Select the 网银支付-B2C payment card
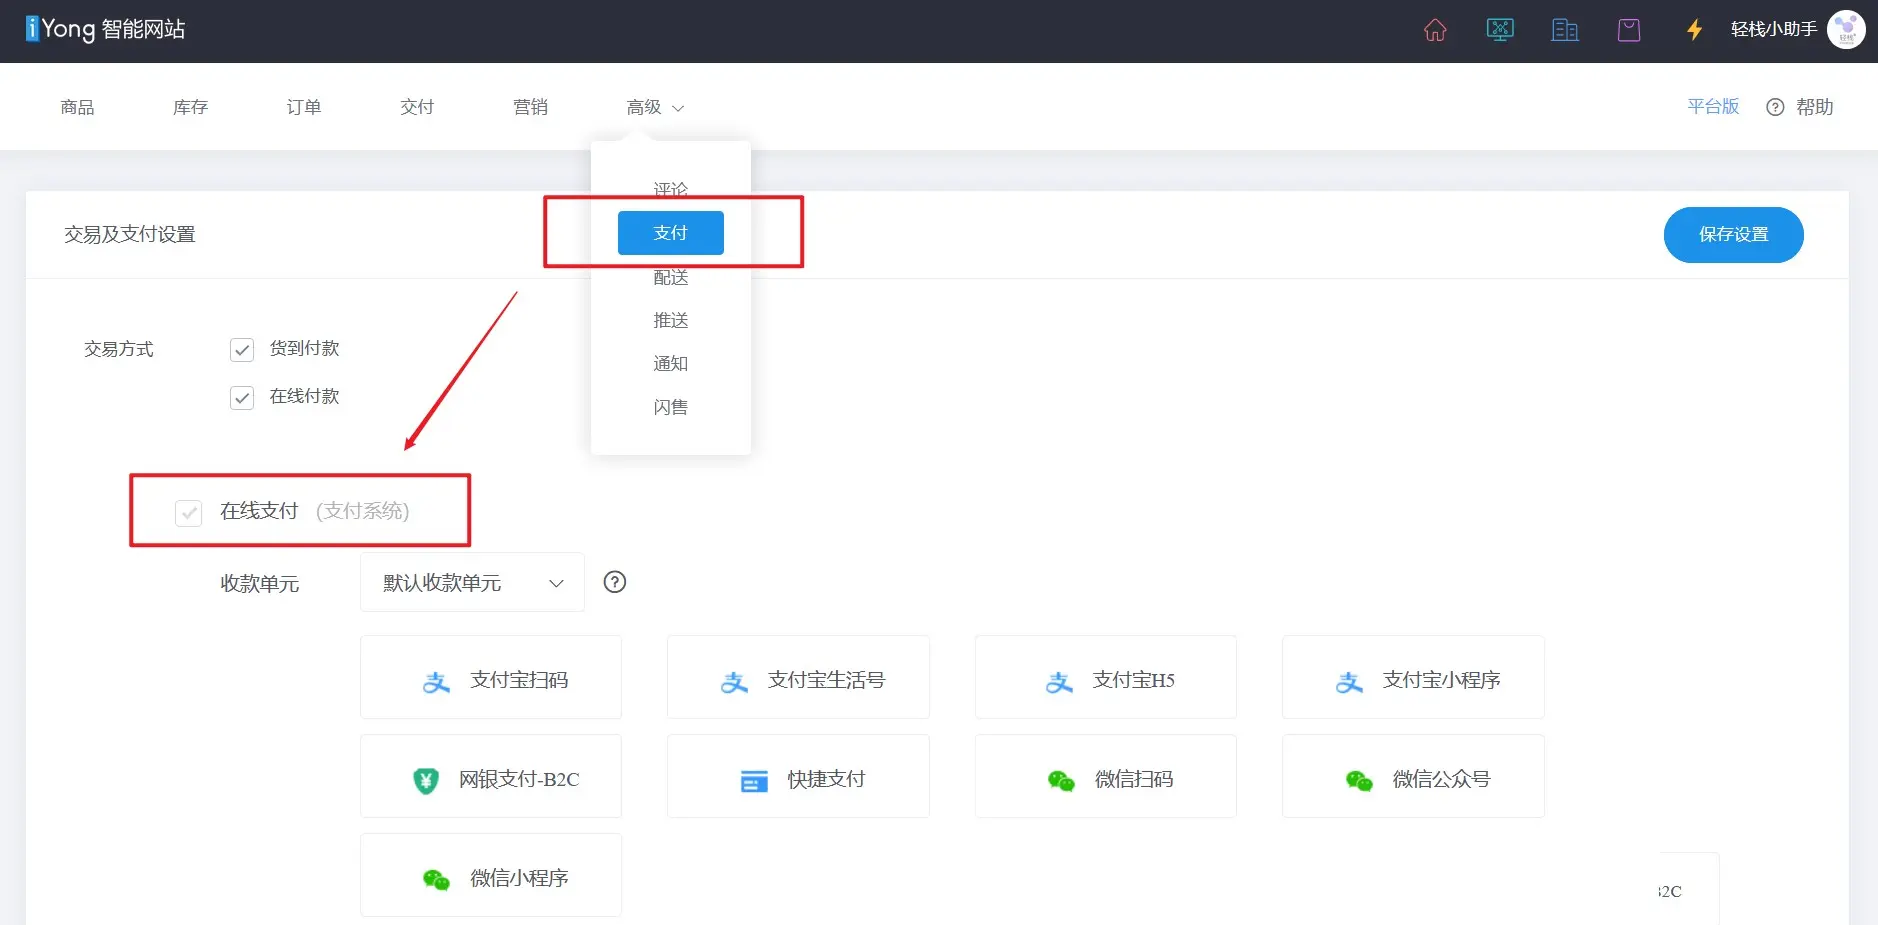1878x925 pixels. coord(491,777)
